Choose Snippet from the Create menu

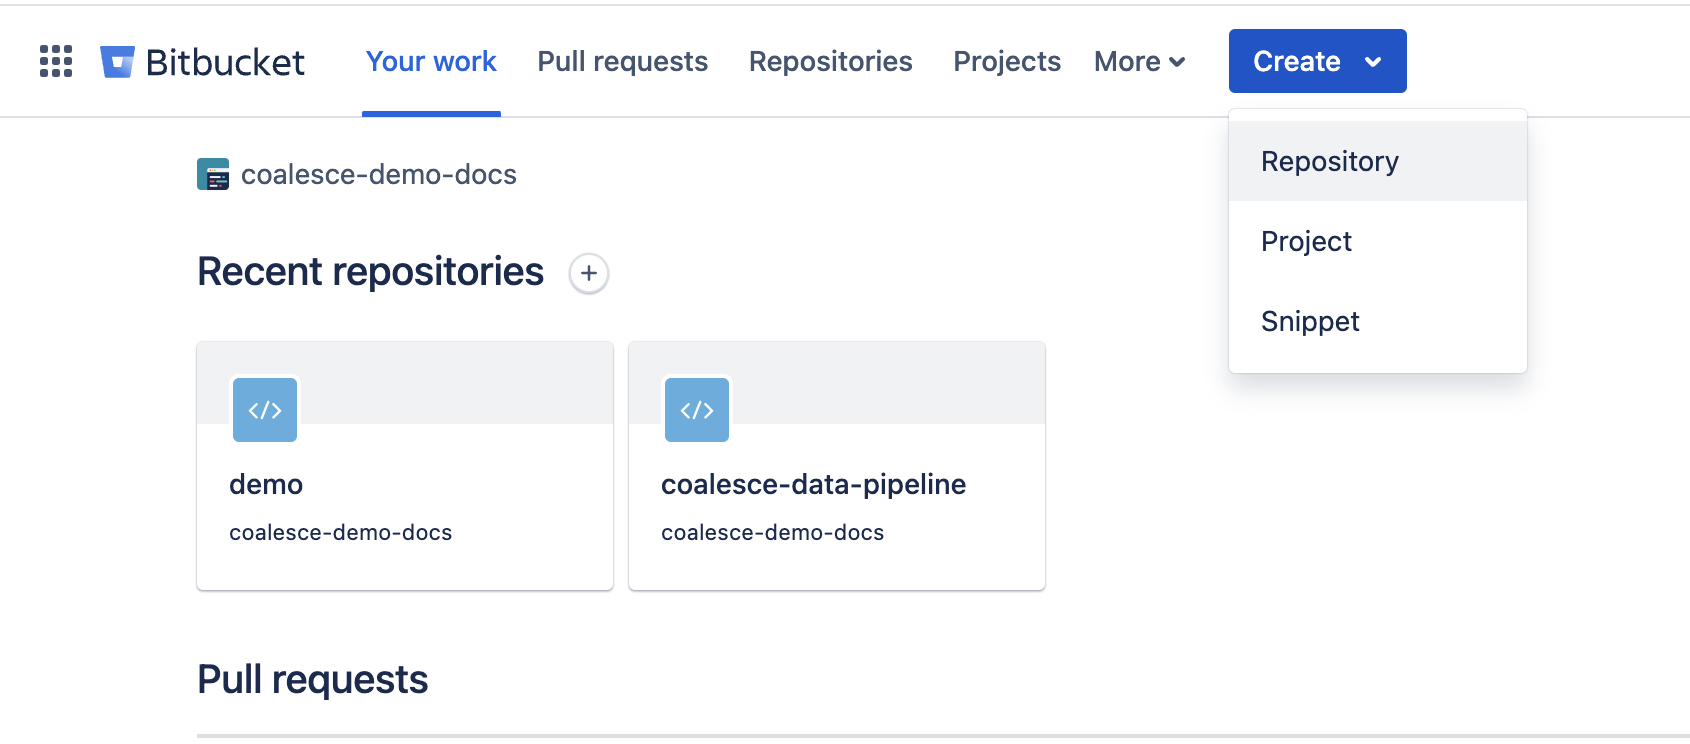(x=1310, y=321)
